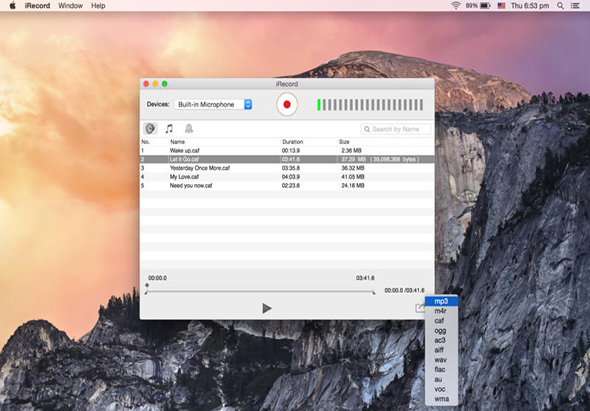
Task: Click the Search by Name field
Action: point(396,129)
